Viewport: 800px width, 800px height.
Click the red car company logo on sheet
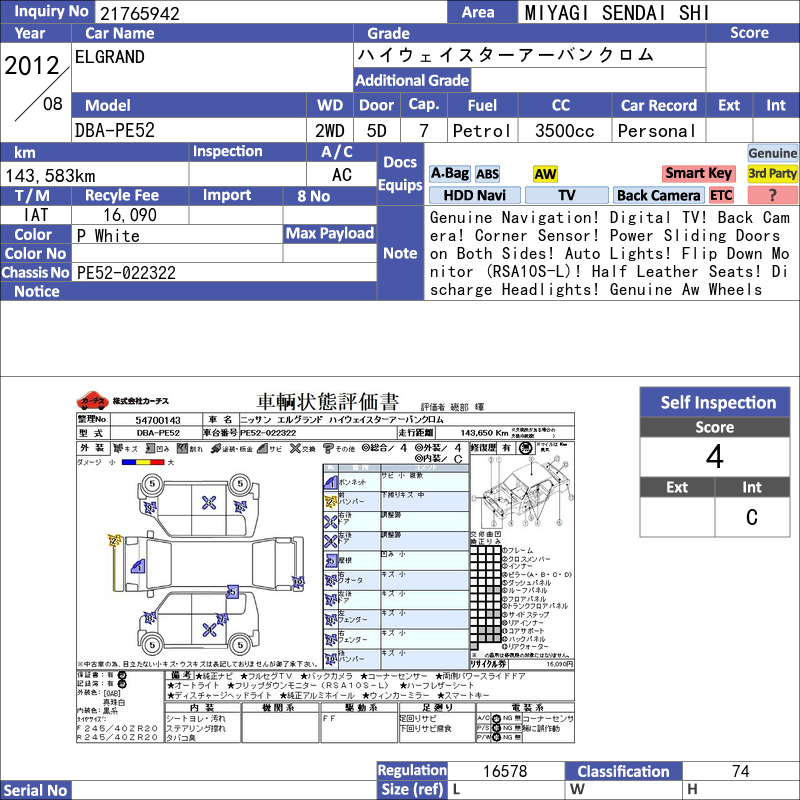(x=92, y=401)
